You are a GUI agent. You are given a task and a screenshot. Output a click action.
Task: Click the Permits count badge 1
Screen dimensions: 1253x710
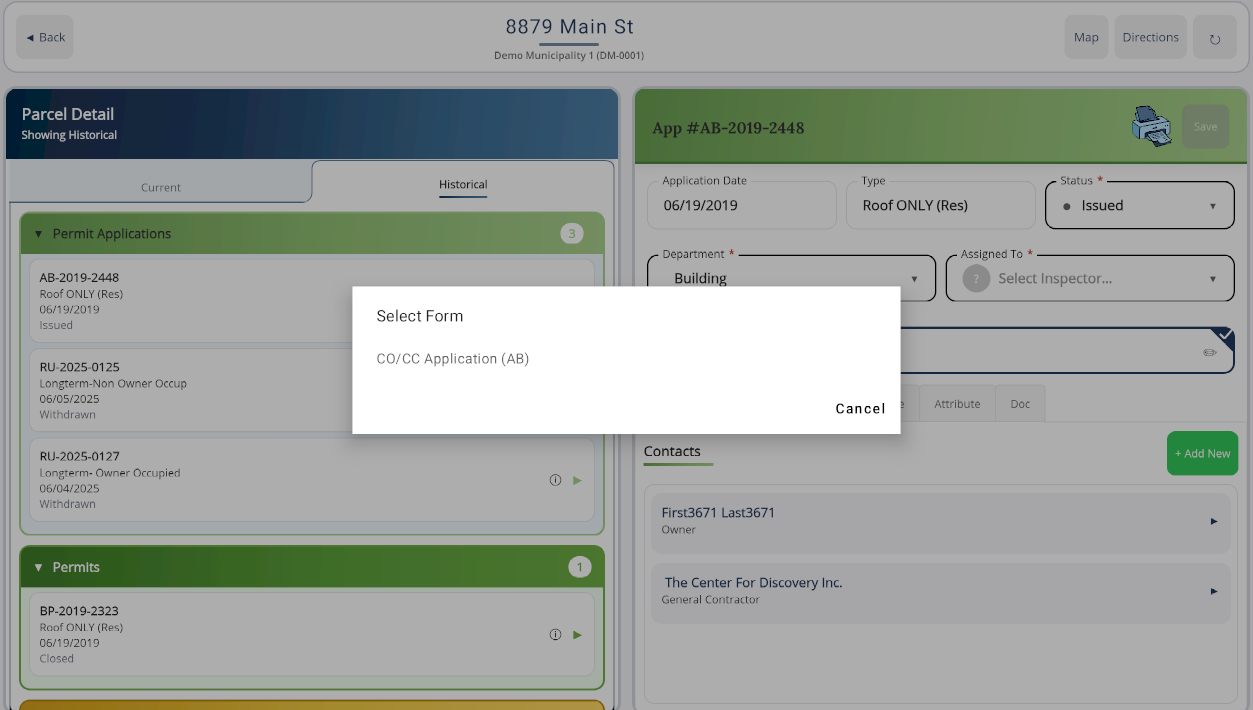[x=580, y=567]
